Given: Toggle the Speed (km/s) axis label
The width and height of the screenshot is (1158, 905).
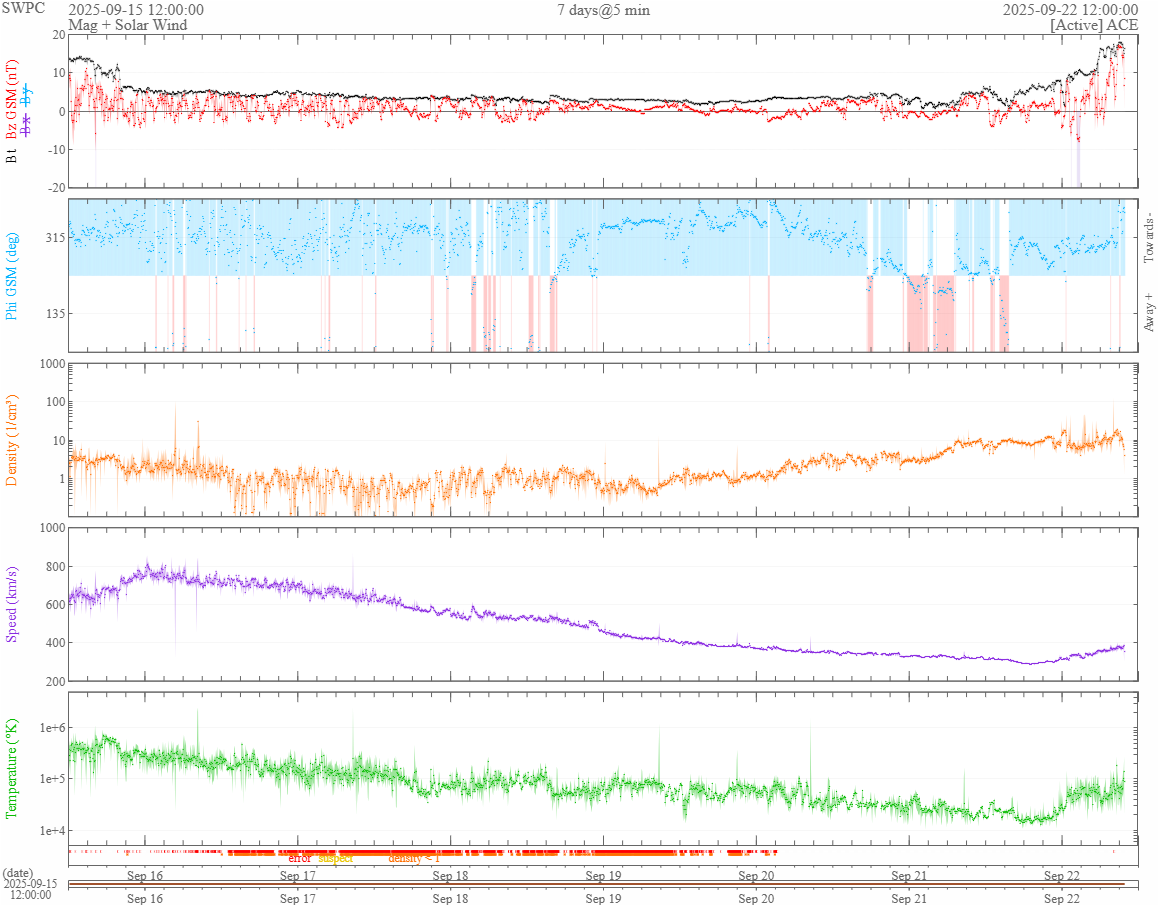Looking at the screenshot, I should click(11, 604).
